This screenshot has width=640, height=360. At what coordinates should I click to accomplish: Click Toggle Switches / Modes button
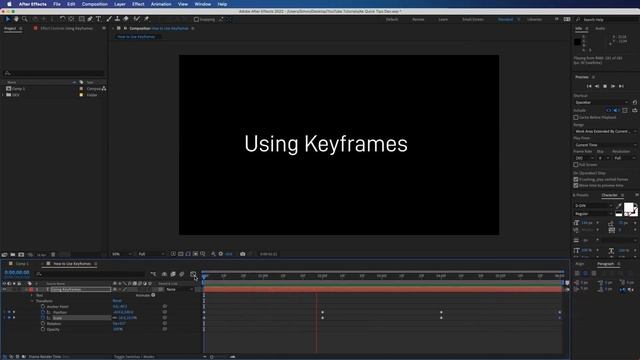134,357
